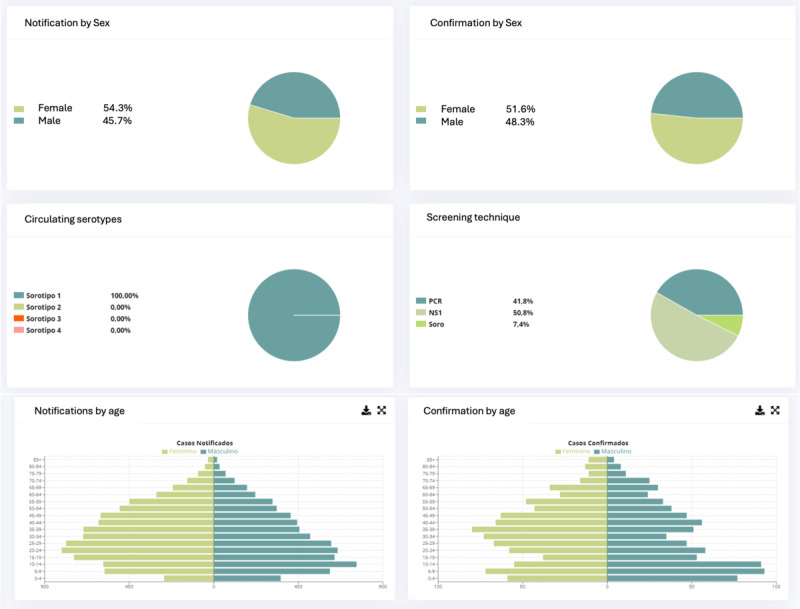Viewport: 800px width, 609px height.
Task: Select Male slice in Confirmation by Sex pie
Action: tap(697, 94)
